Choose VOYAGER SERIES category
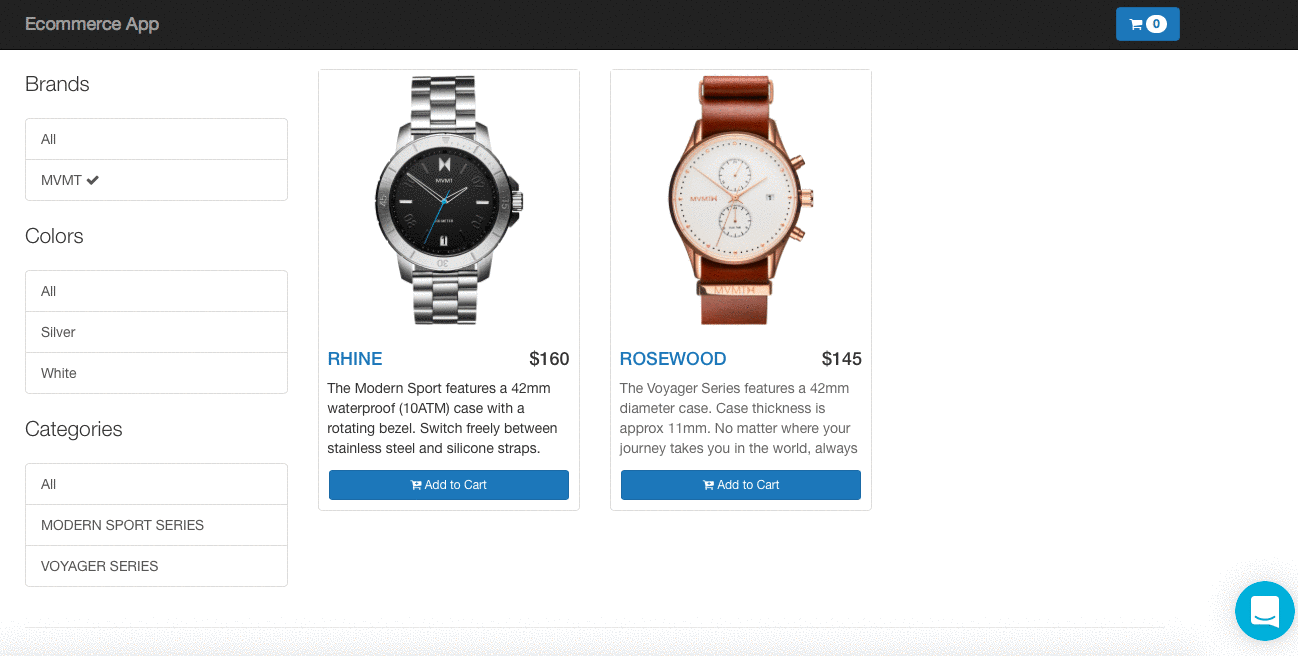 click(x=156, y=566)
